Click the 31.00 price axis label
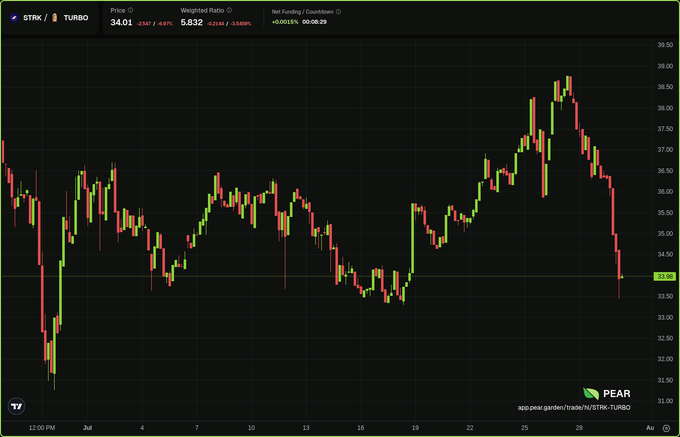 pos(664,401)
